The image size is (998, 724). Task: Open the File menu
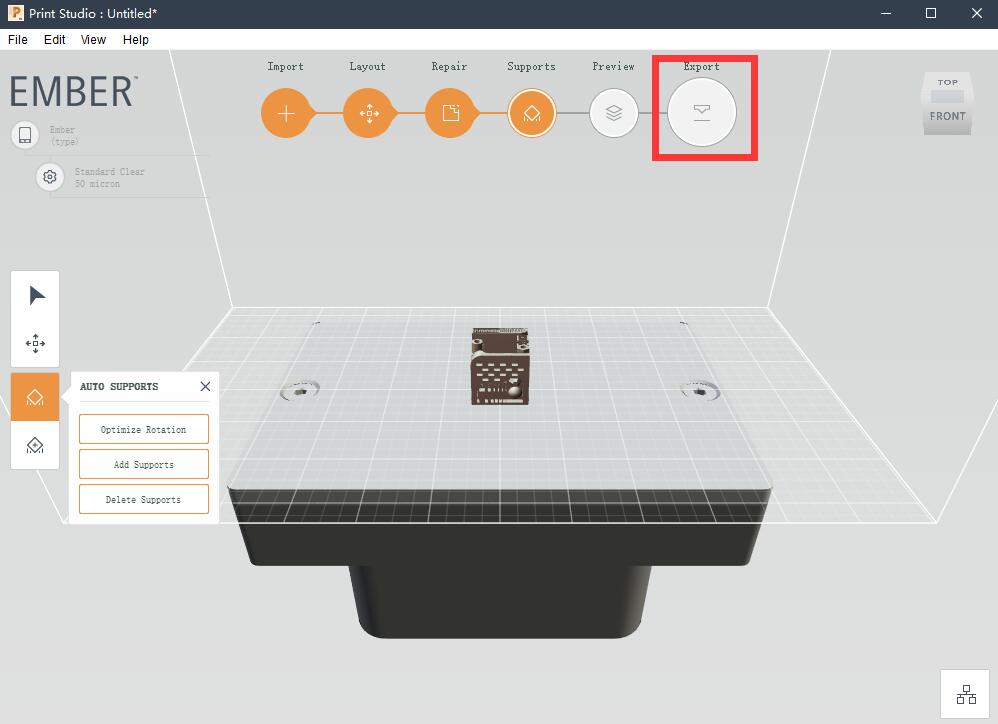pyautogui.click(x=18, y=40)
